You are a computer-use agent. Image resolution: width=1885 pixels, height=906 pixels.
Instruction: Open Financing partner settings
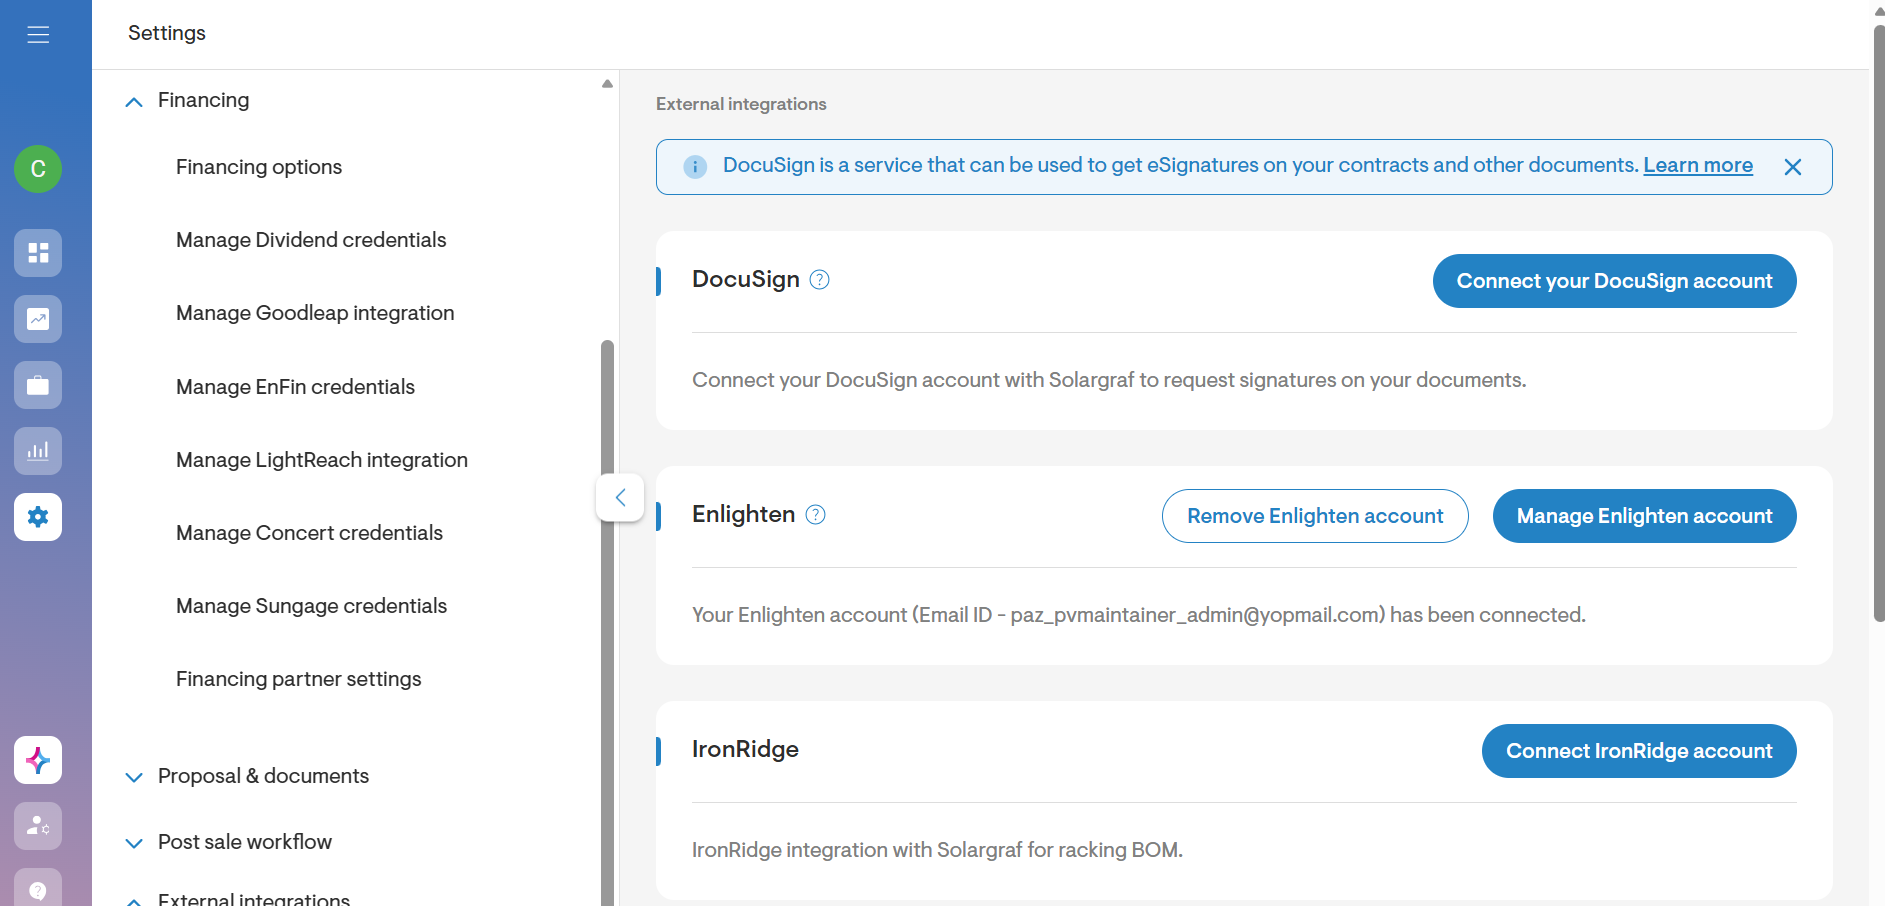[x=299, y=679]
